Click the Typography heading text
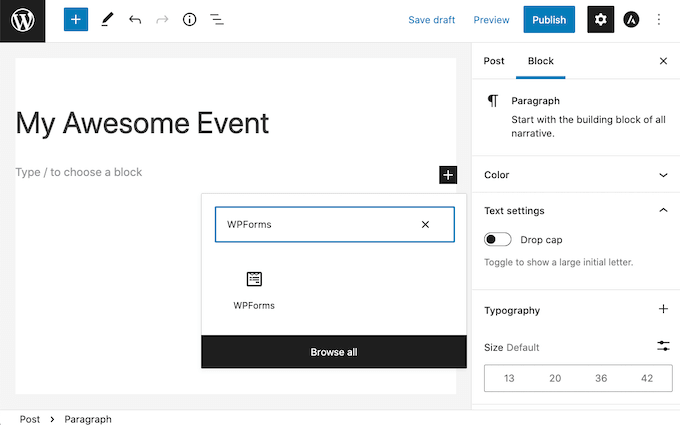 pyautogui.click(x=512, y=311)
